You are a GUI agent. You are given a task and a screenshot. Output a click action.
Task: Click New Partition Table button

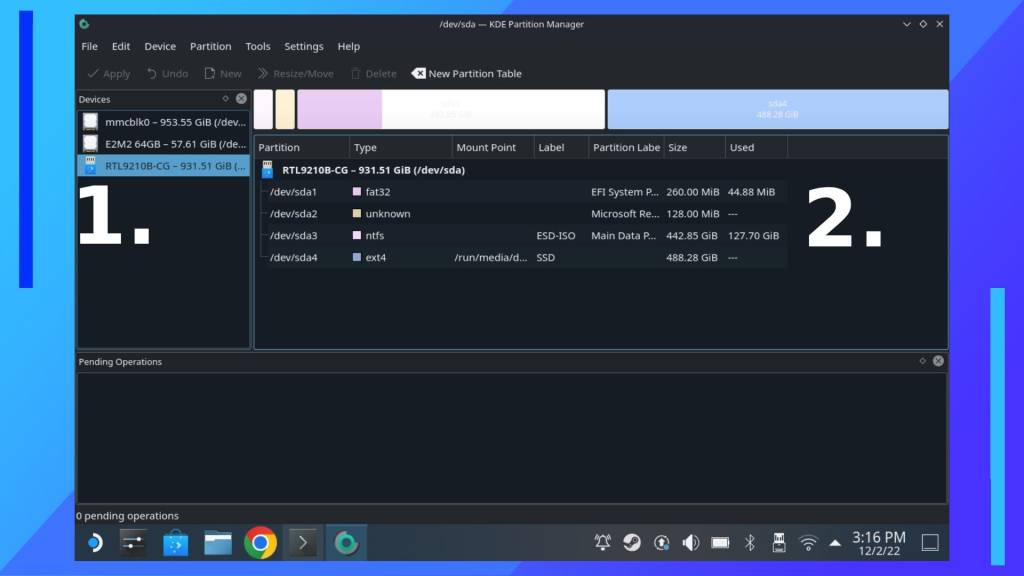tap(466, 74)
